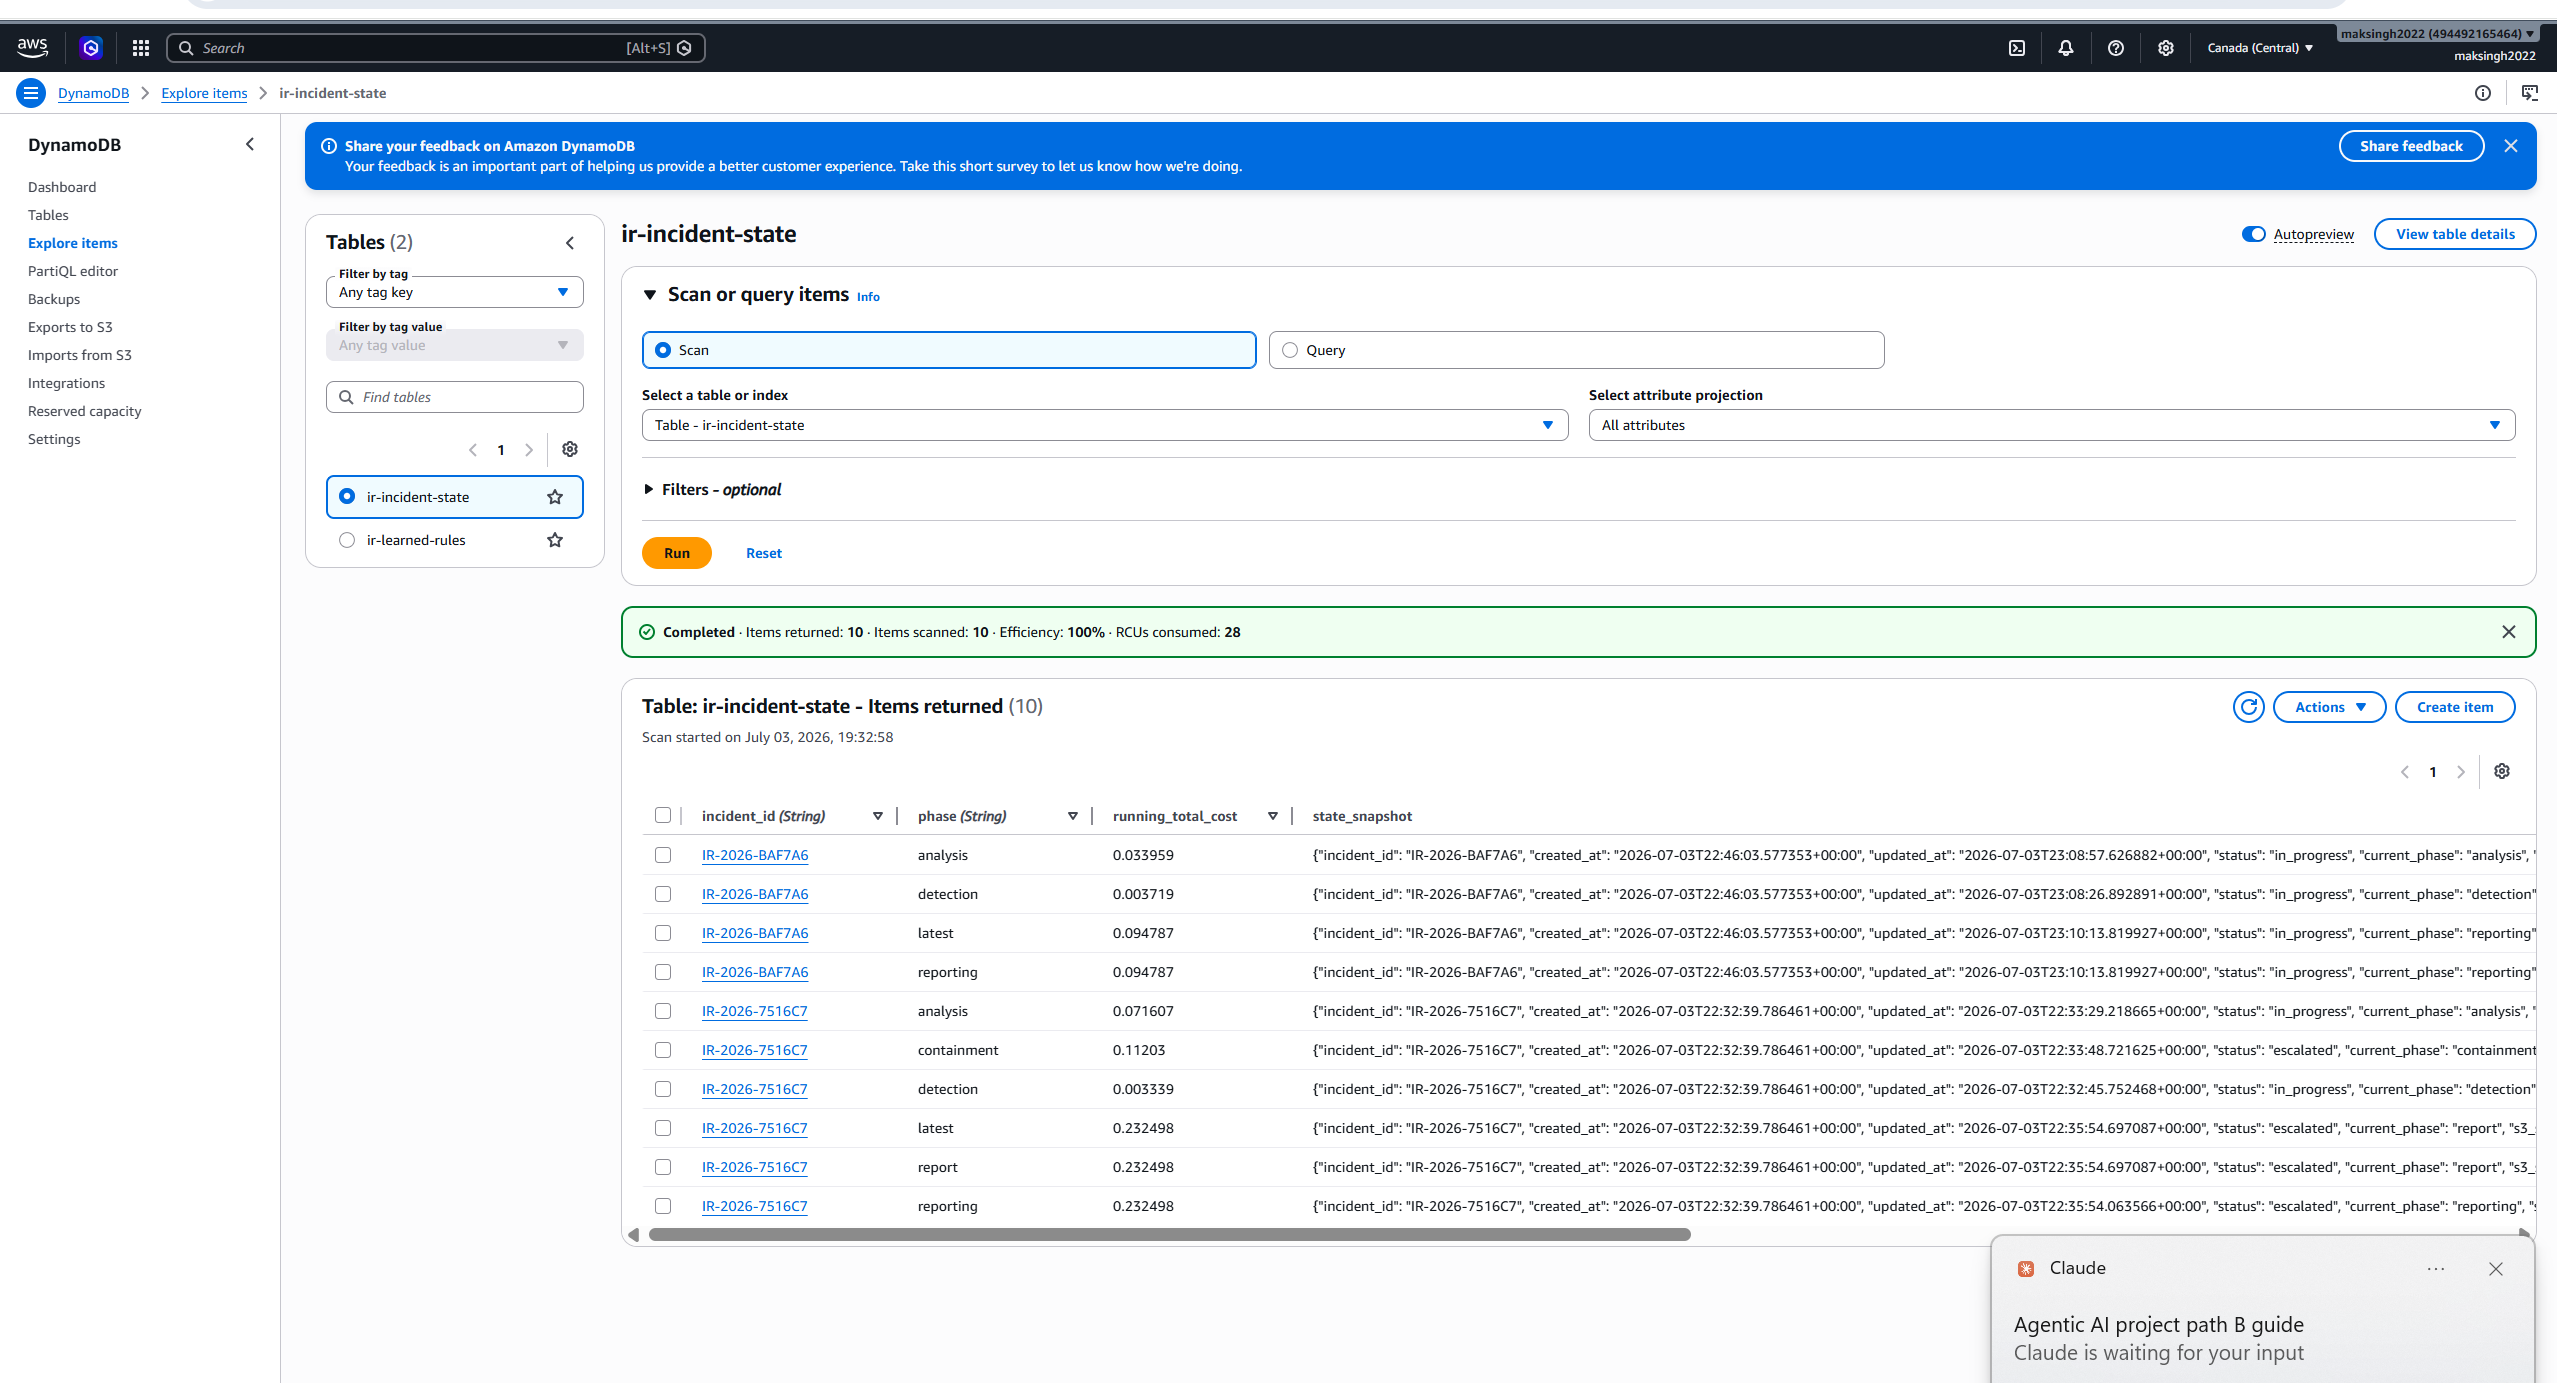The height and width of the screenshot is (1383, 2557).
Task: Open Exports to S3 in side navigation
Action: pyautogui.click(x=70, y=327)
